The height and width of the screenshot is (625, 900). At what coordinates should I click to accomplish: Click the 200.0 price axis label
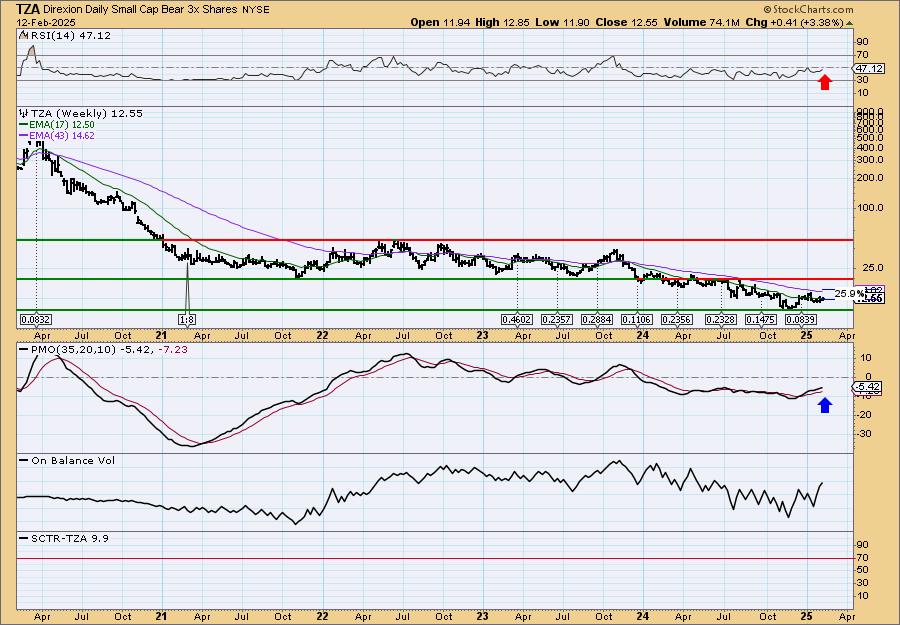click(x=869, y=177)
